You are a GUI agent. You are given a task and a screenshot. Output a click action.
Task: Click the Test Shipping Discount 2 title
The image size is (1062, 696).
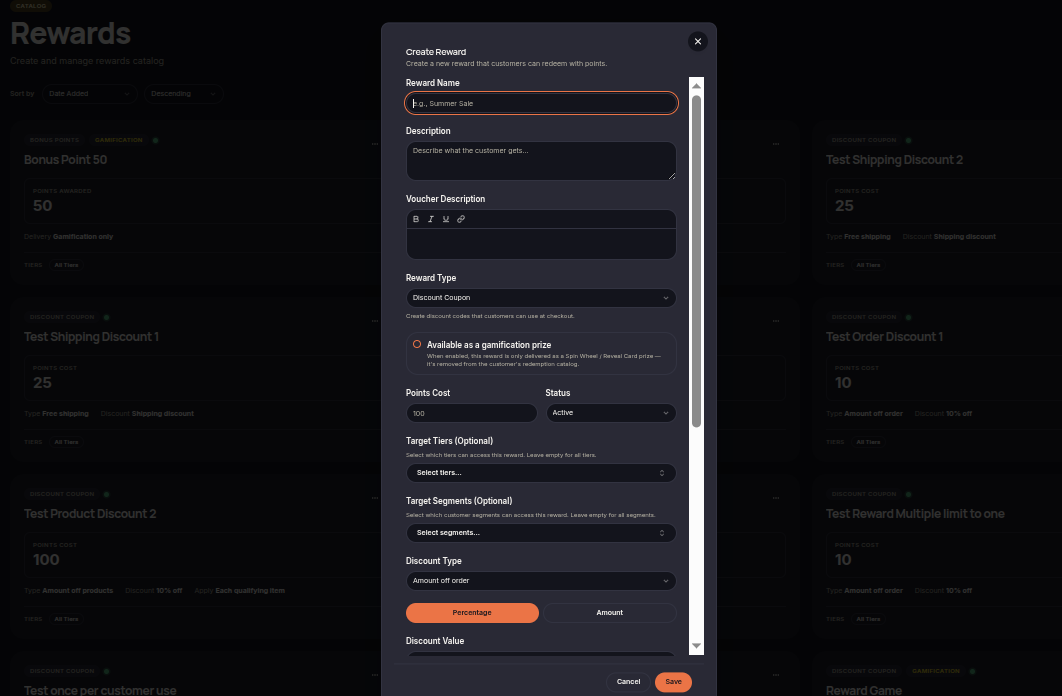(x=894, y=160)
